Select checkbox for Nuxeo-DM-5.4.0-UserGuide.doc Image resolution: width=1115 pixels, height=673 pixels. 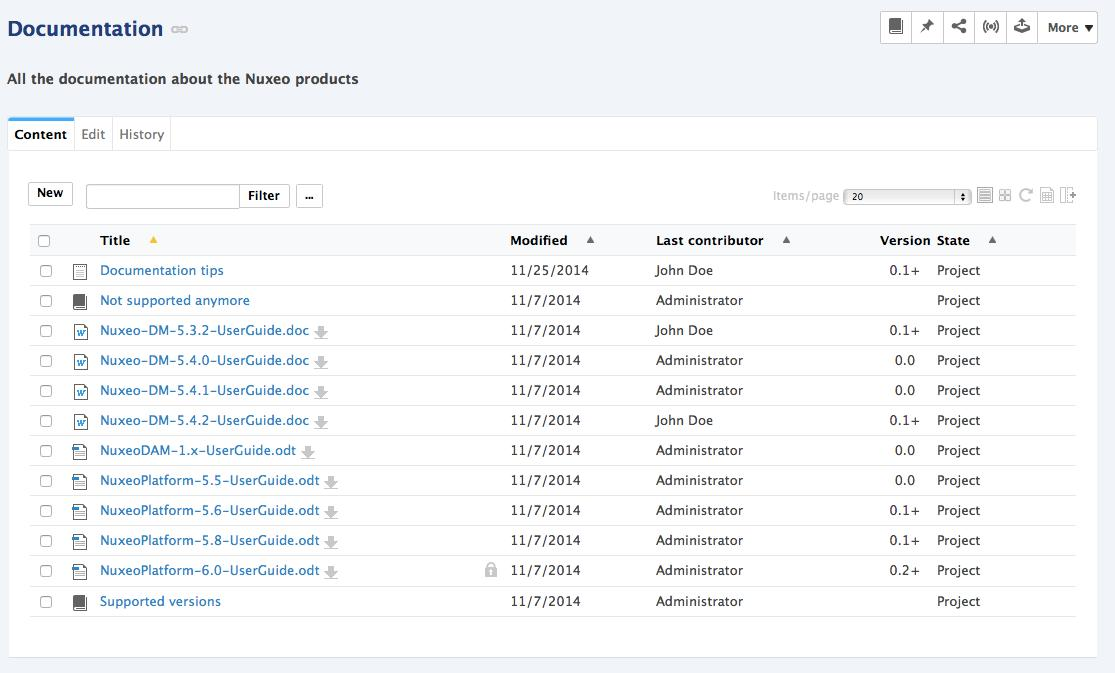tap(46, 361)
